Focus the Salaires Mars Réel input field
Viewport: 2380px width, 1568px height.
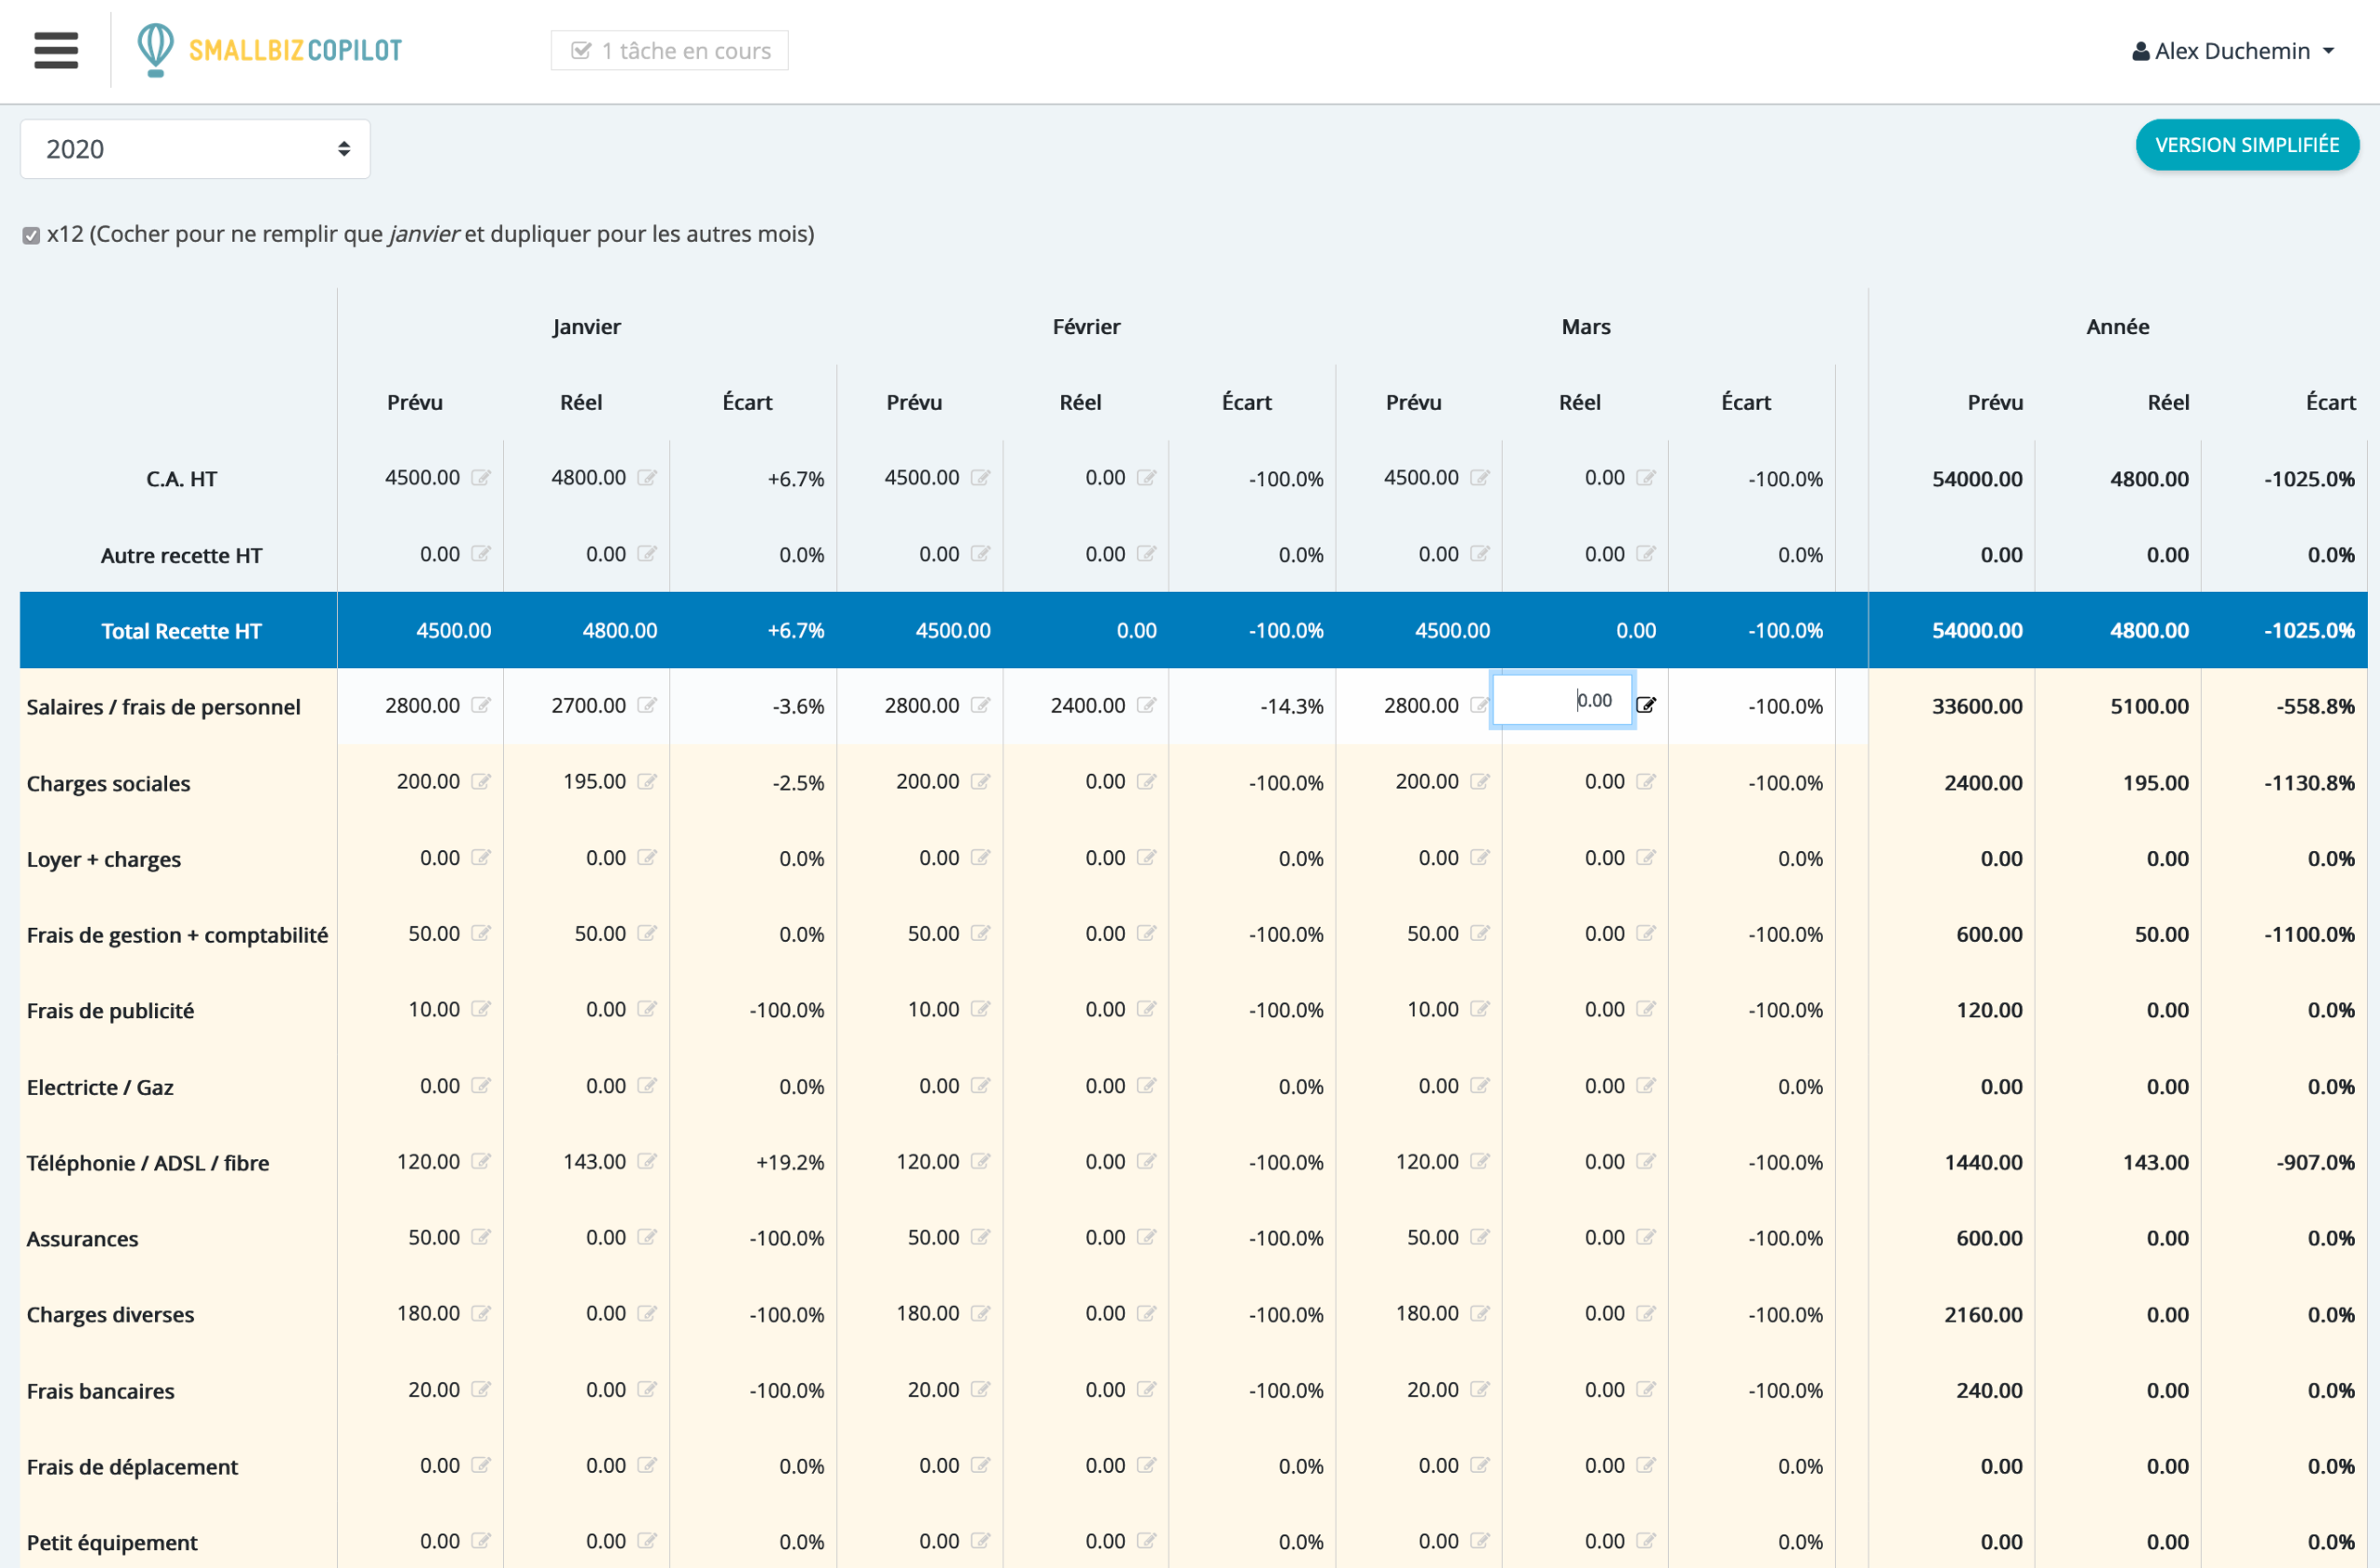click(x=1563, y=701)
